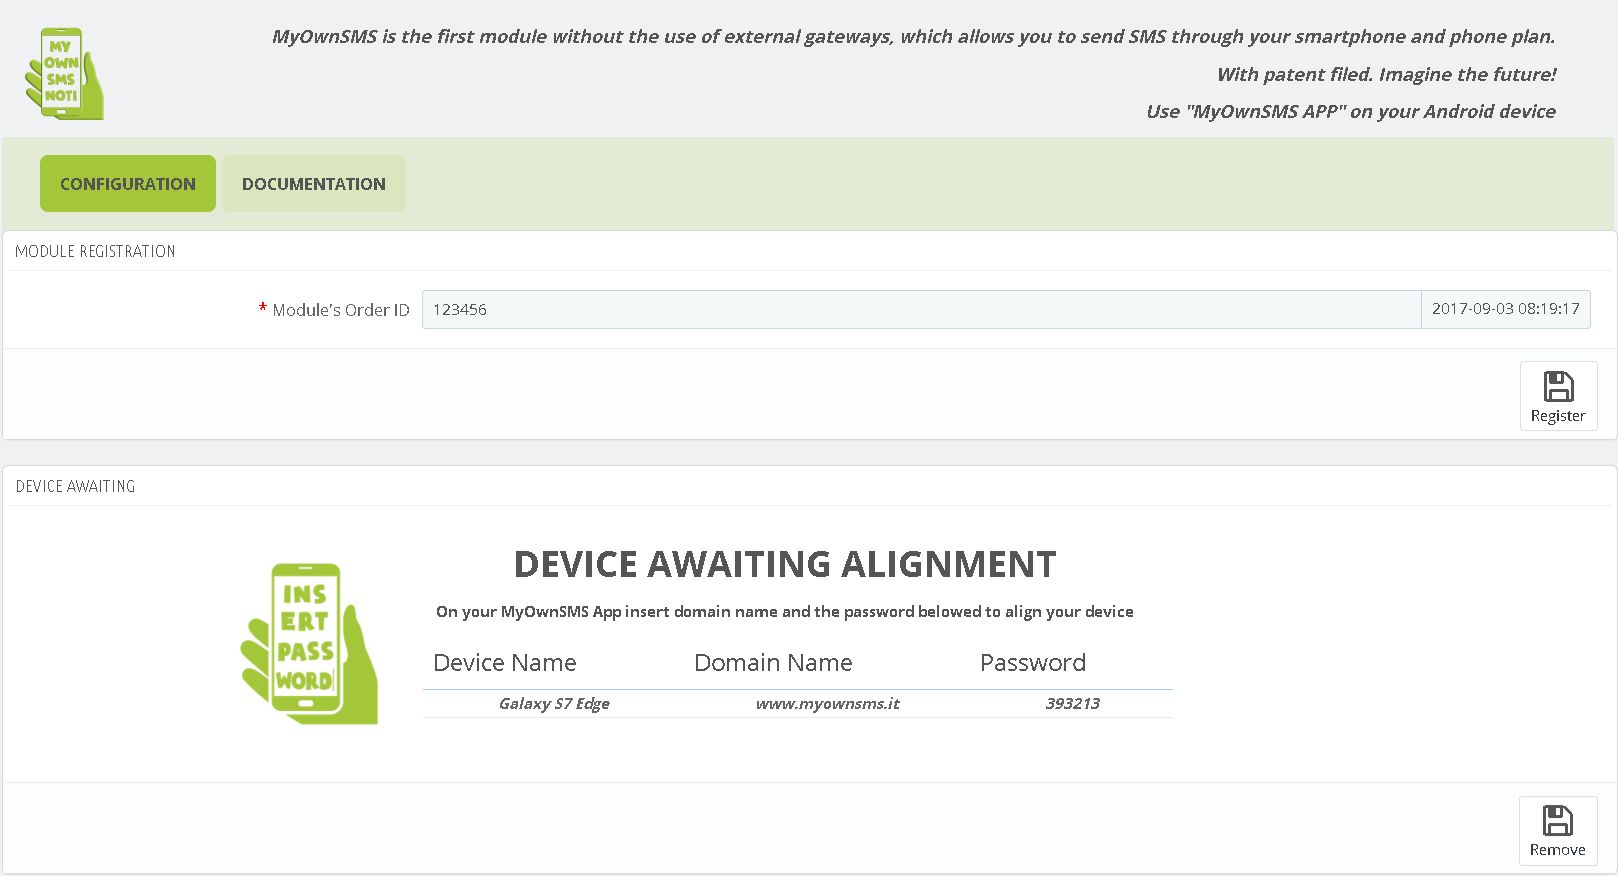Select the Domain Name column header

pyautogui.click(x=773, y=663)
